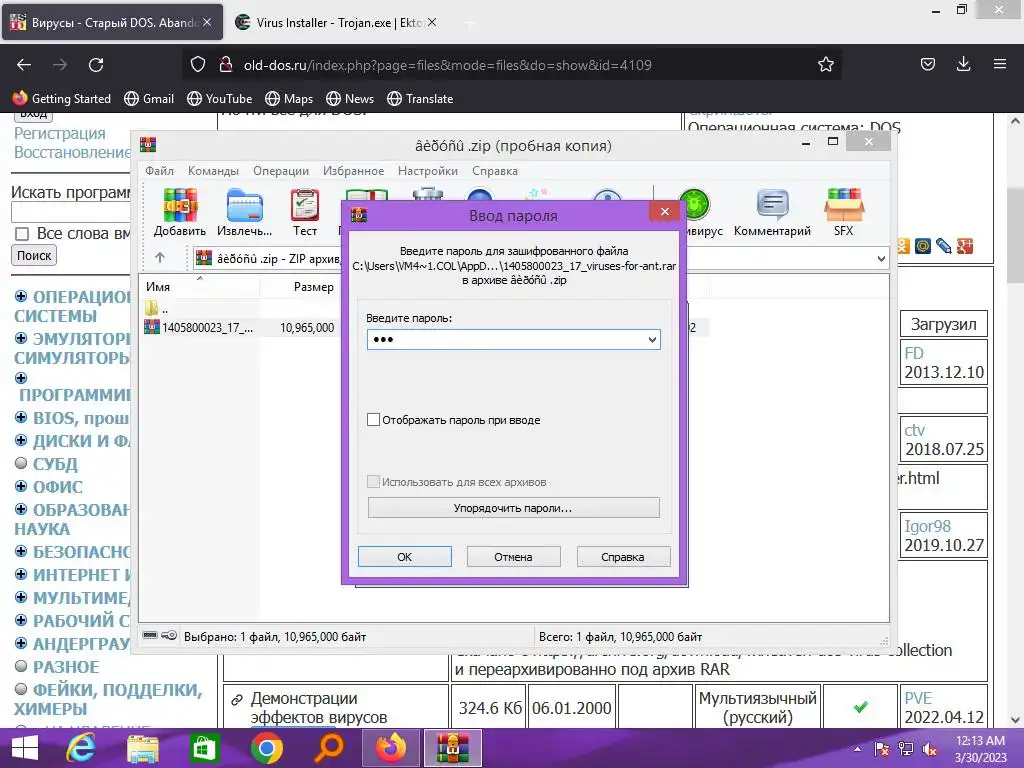Click the Тест toolbar icon in WinRAR

pyautogui.click(x=304, y=212)
